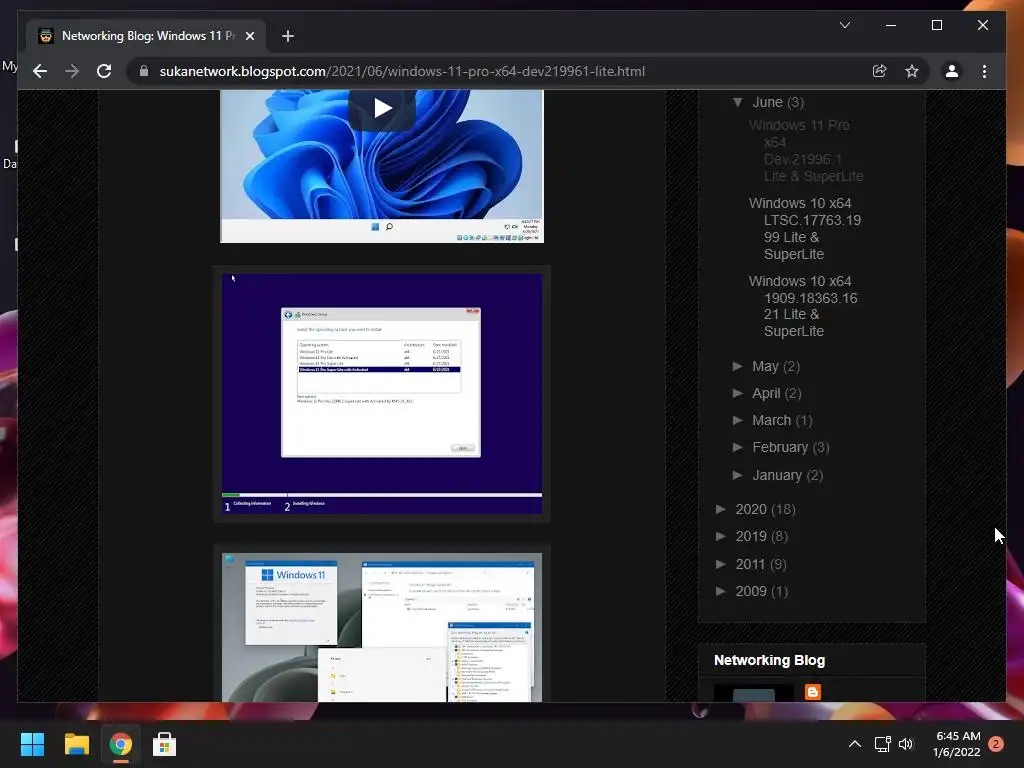Reload the current page
Viewport: 1024px width, 768px height.
104,71
